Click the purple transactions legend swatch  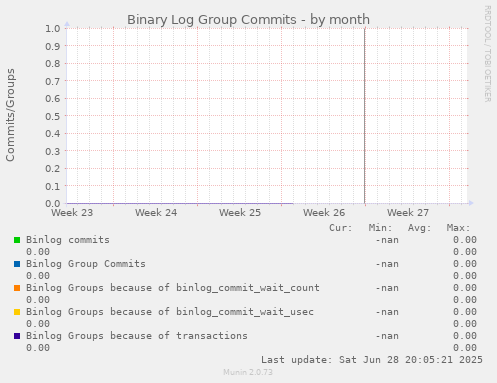(x=17, y=336)
